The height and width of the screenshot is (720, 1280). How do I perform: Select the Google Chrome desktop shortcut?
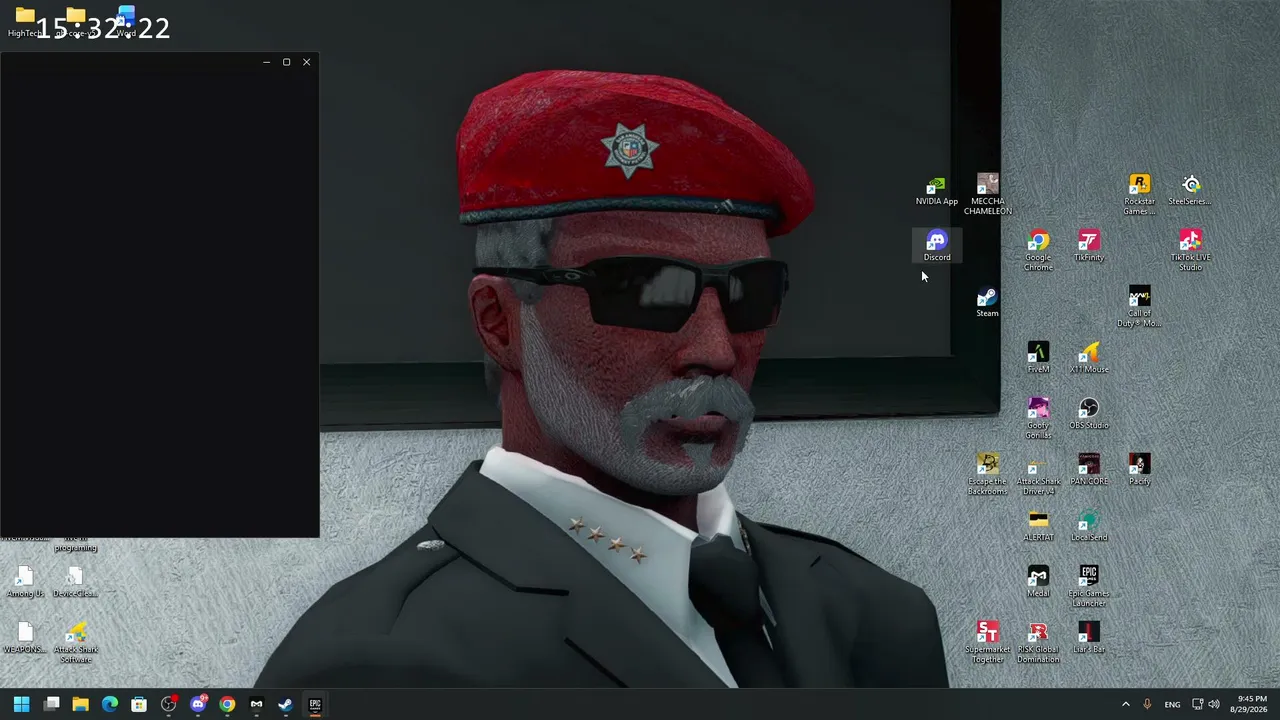click(x=1038, y=251)
